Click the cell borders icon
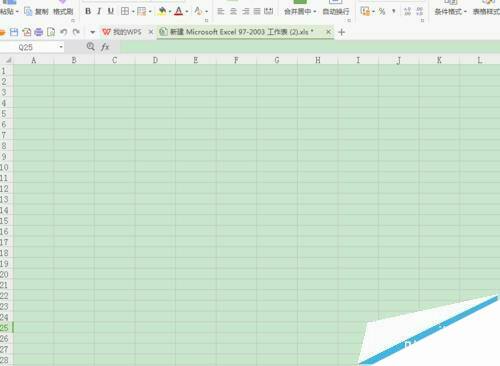The width and height of the screenshot is (500, 366). point(125,11)
